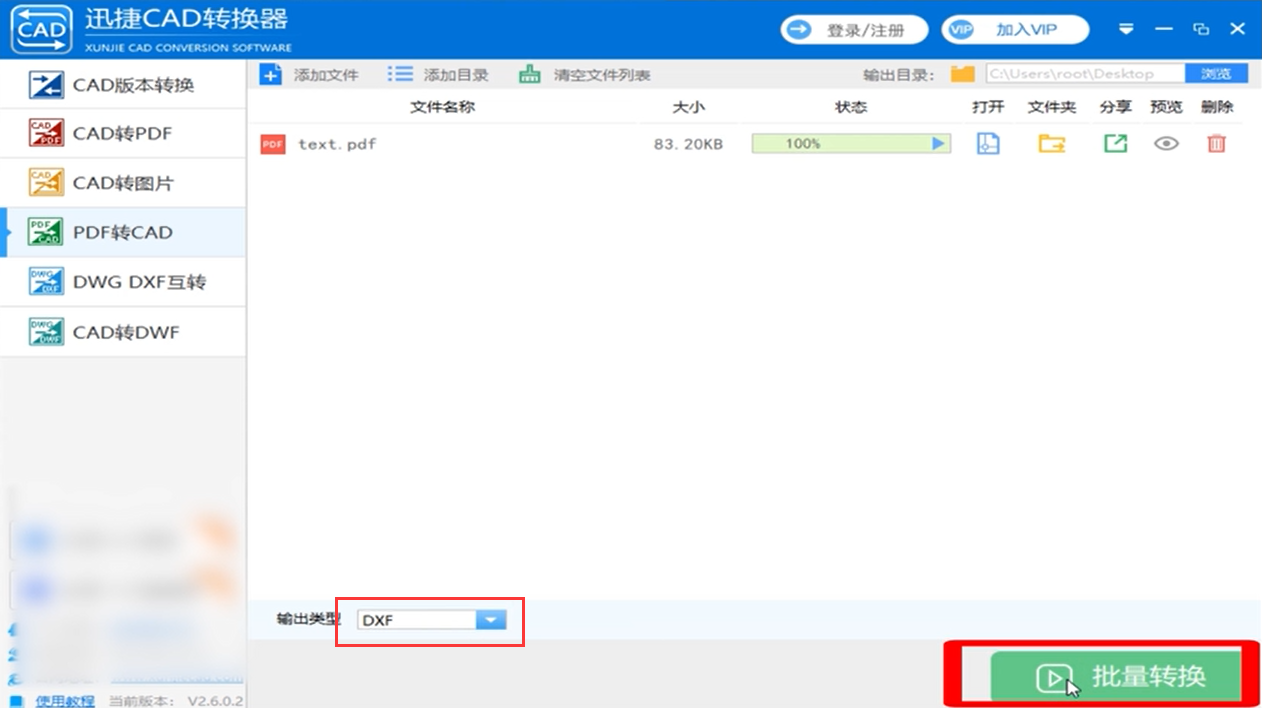Preview text.pdf with the eye icon

click(x=1166, y=144)
